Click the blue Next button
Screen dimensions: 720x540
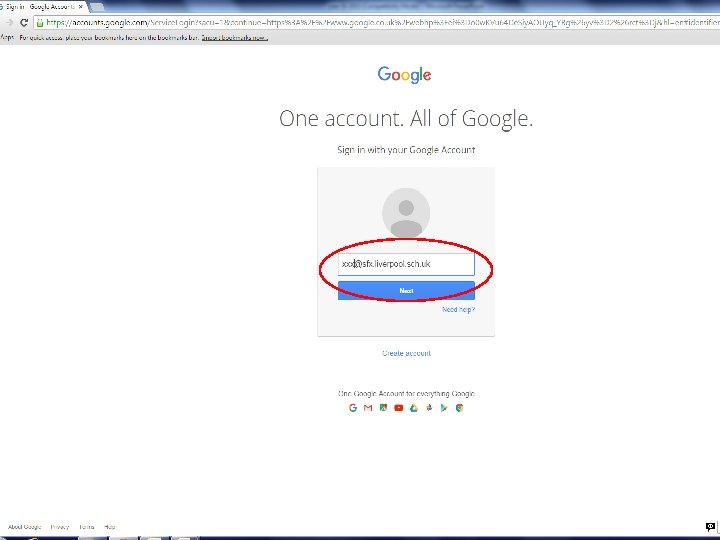point(406,291)
